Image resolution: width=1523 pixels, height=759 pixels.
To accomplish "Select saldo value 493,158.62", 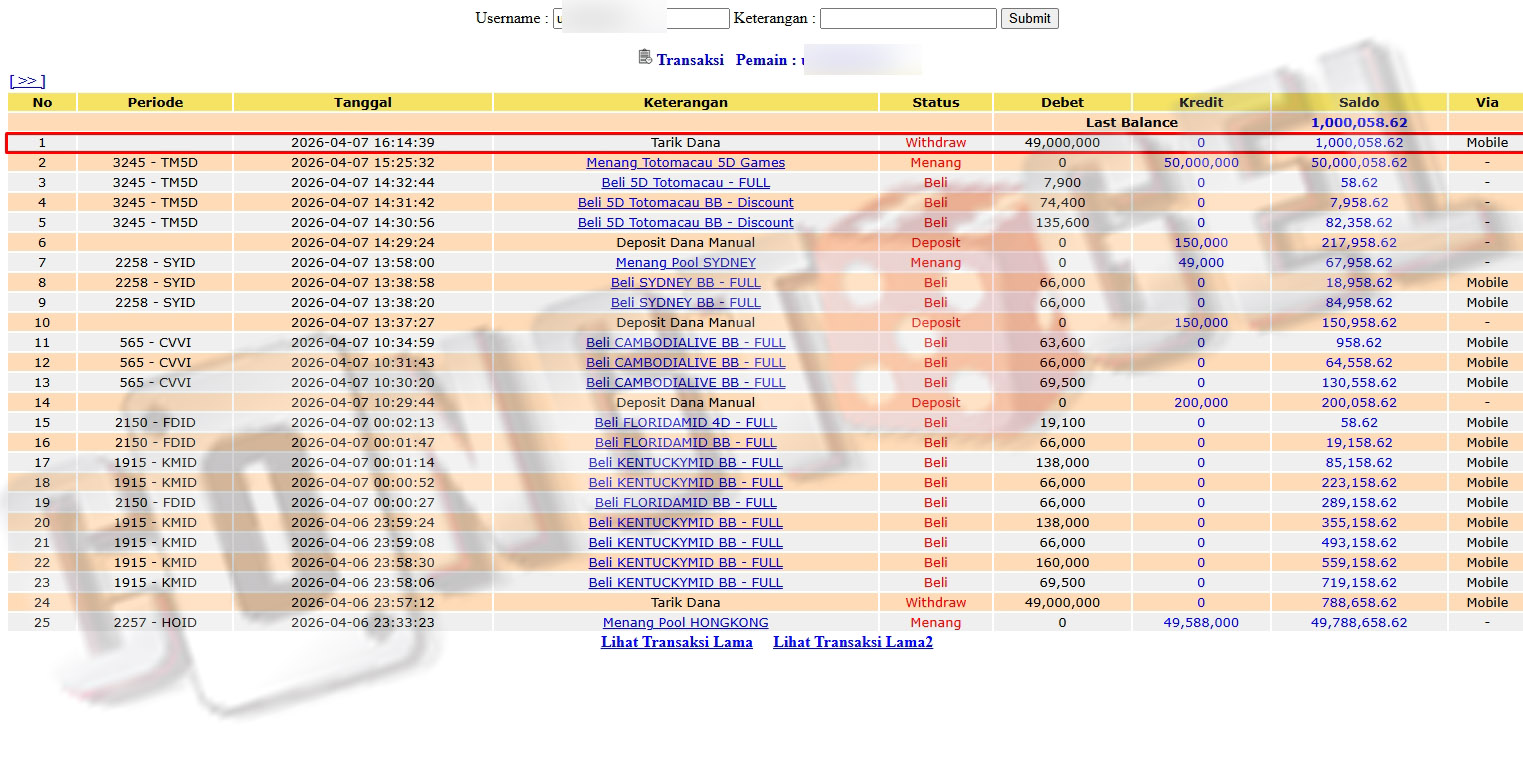I will pos(1359,543).
